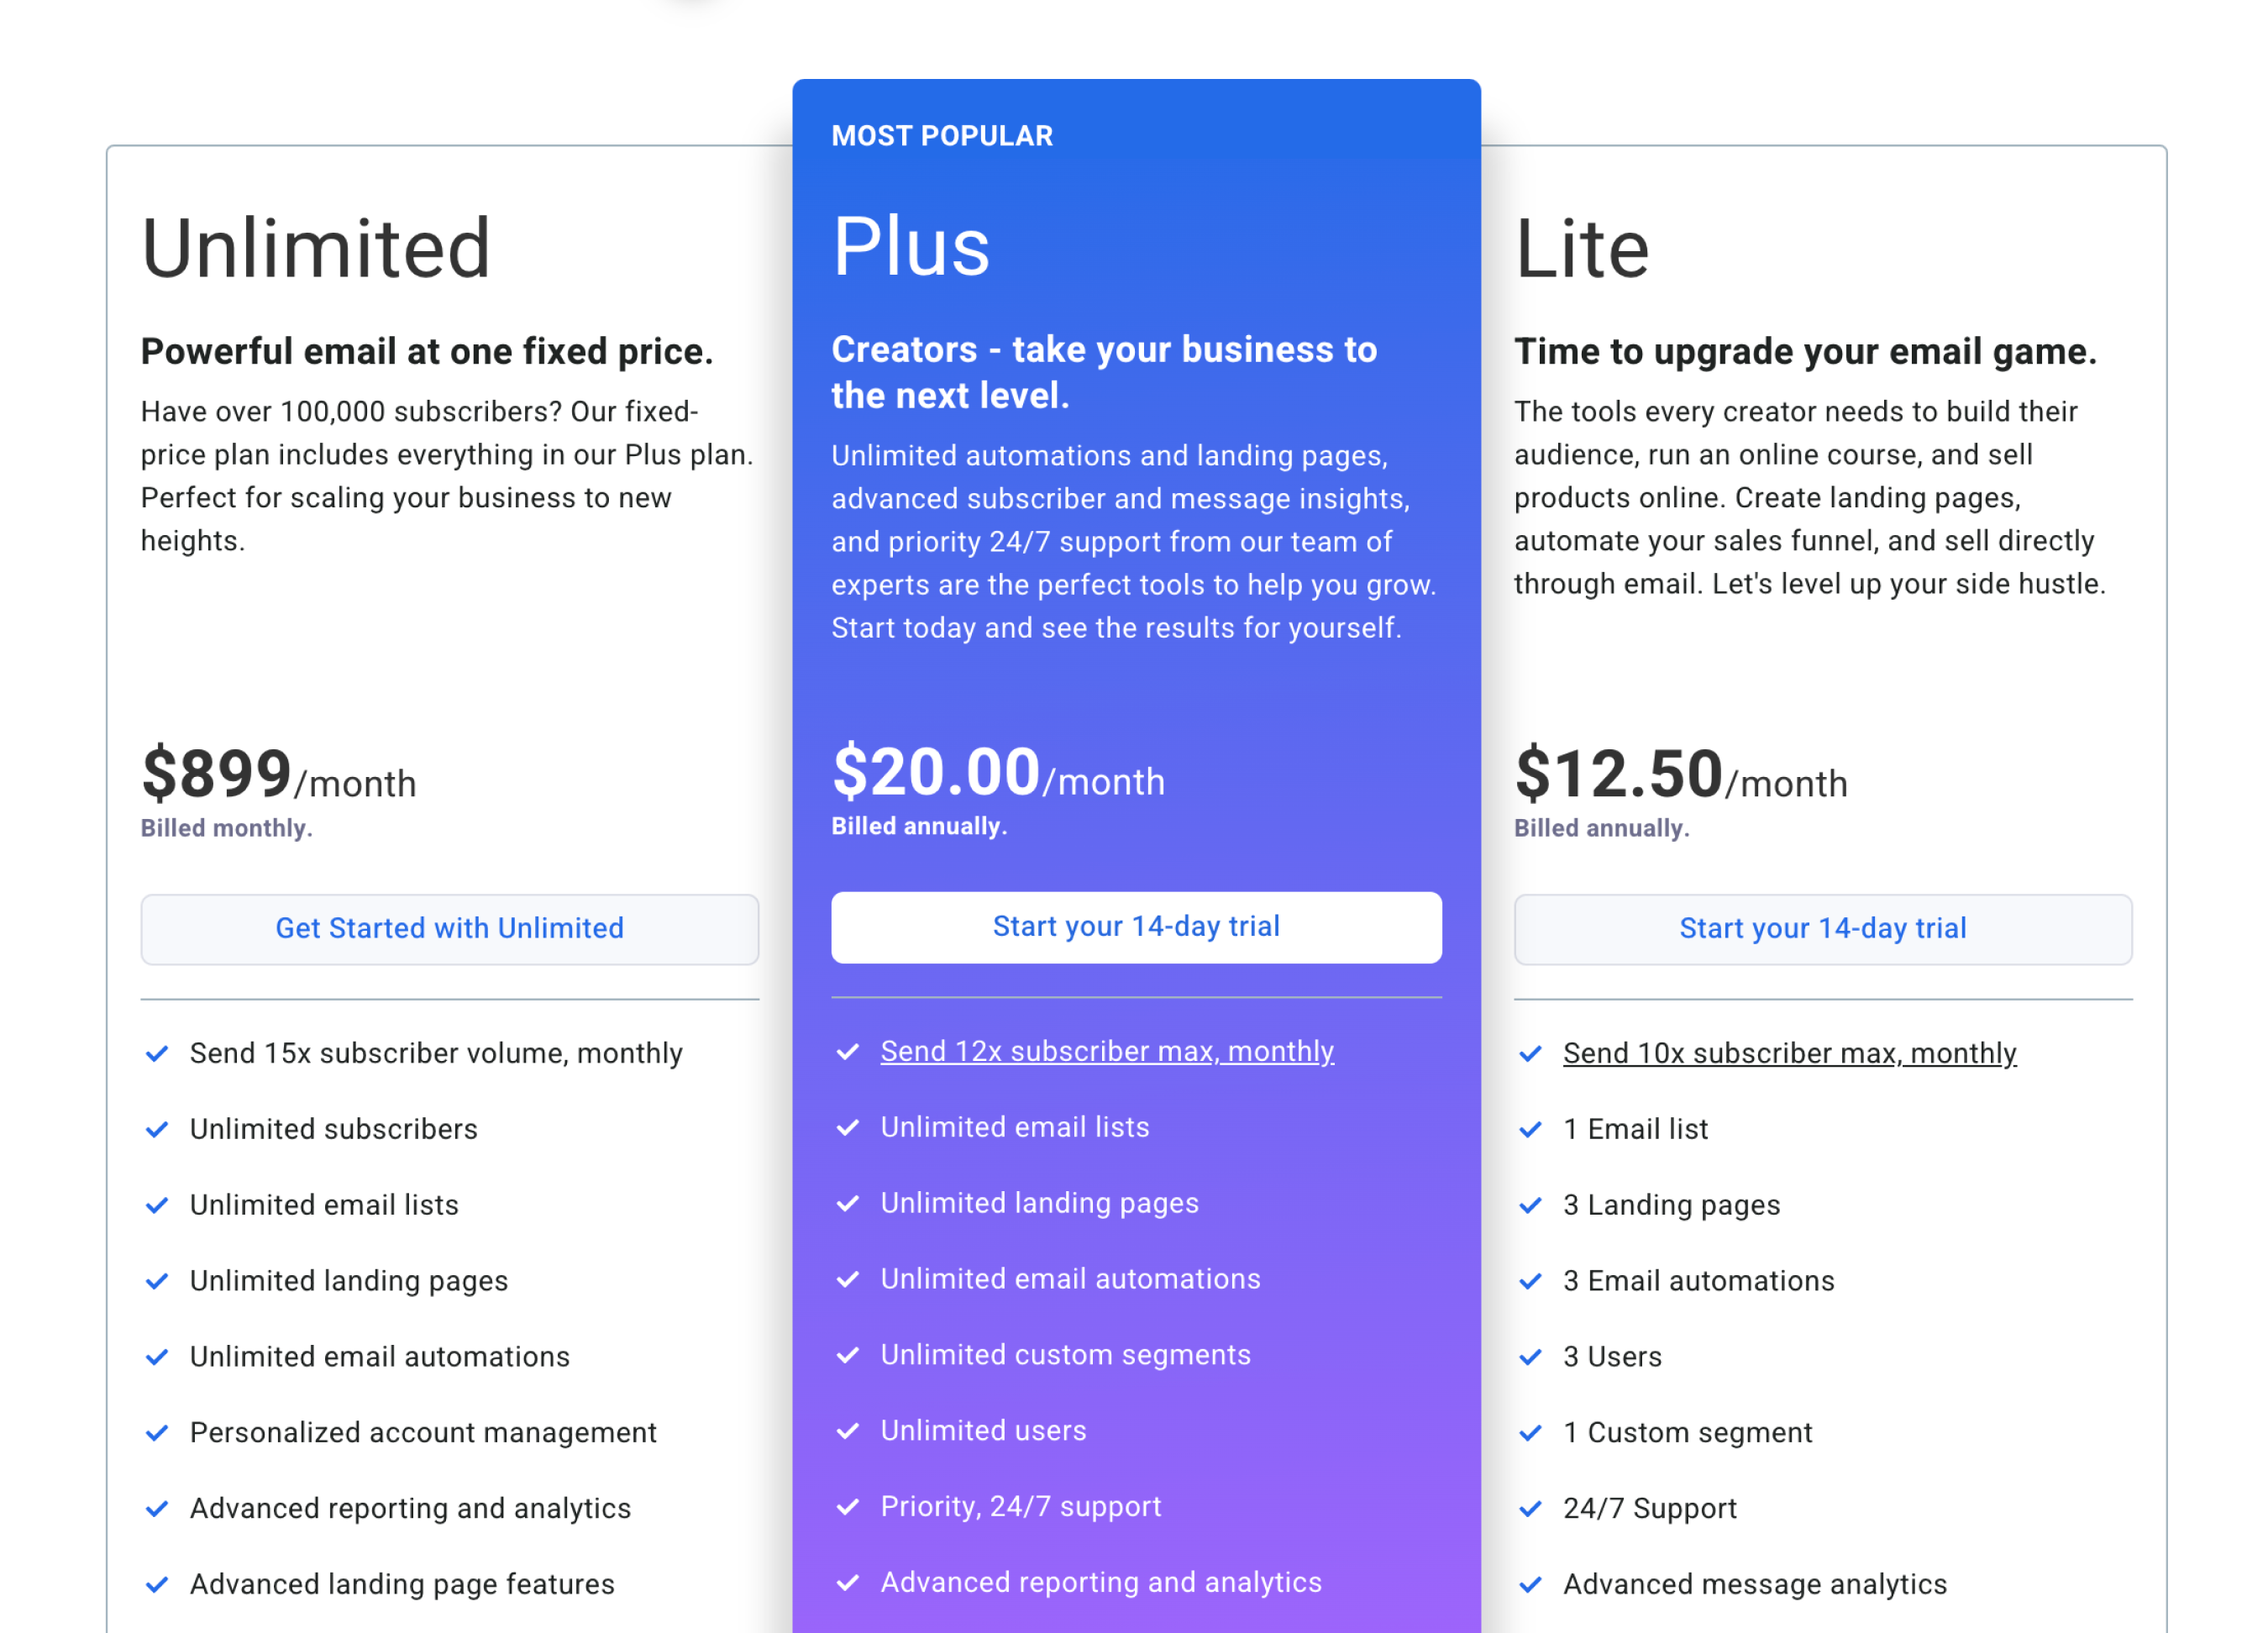This screenshot has height=1633, width=2268.
Task: Click the checkmark beside "Unlimited subscribers"
Action: tap(156, 1130)
